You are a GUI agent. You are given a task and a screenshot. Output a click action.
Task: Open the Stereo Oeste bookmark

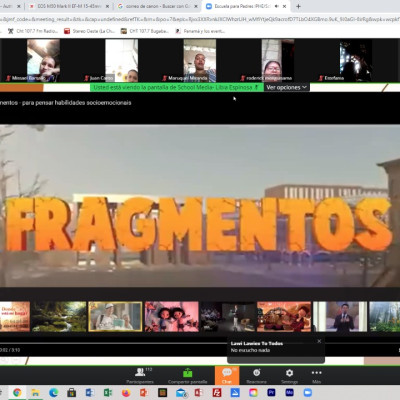coord(90,31)
